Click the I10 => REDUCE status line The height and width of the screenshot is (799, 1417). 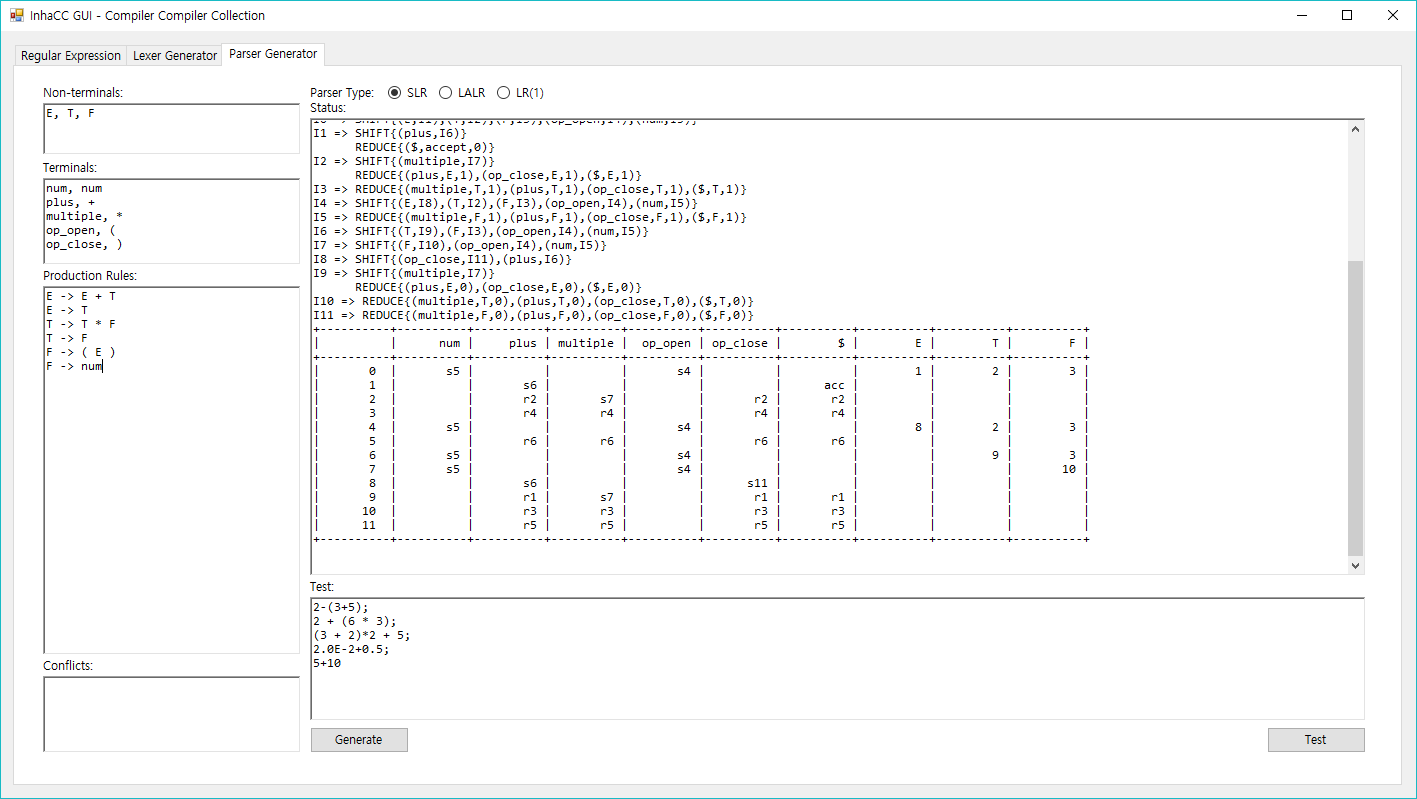pyautogui.click(x=533, y=302)
